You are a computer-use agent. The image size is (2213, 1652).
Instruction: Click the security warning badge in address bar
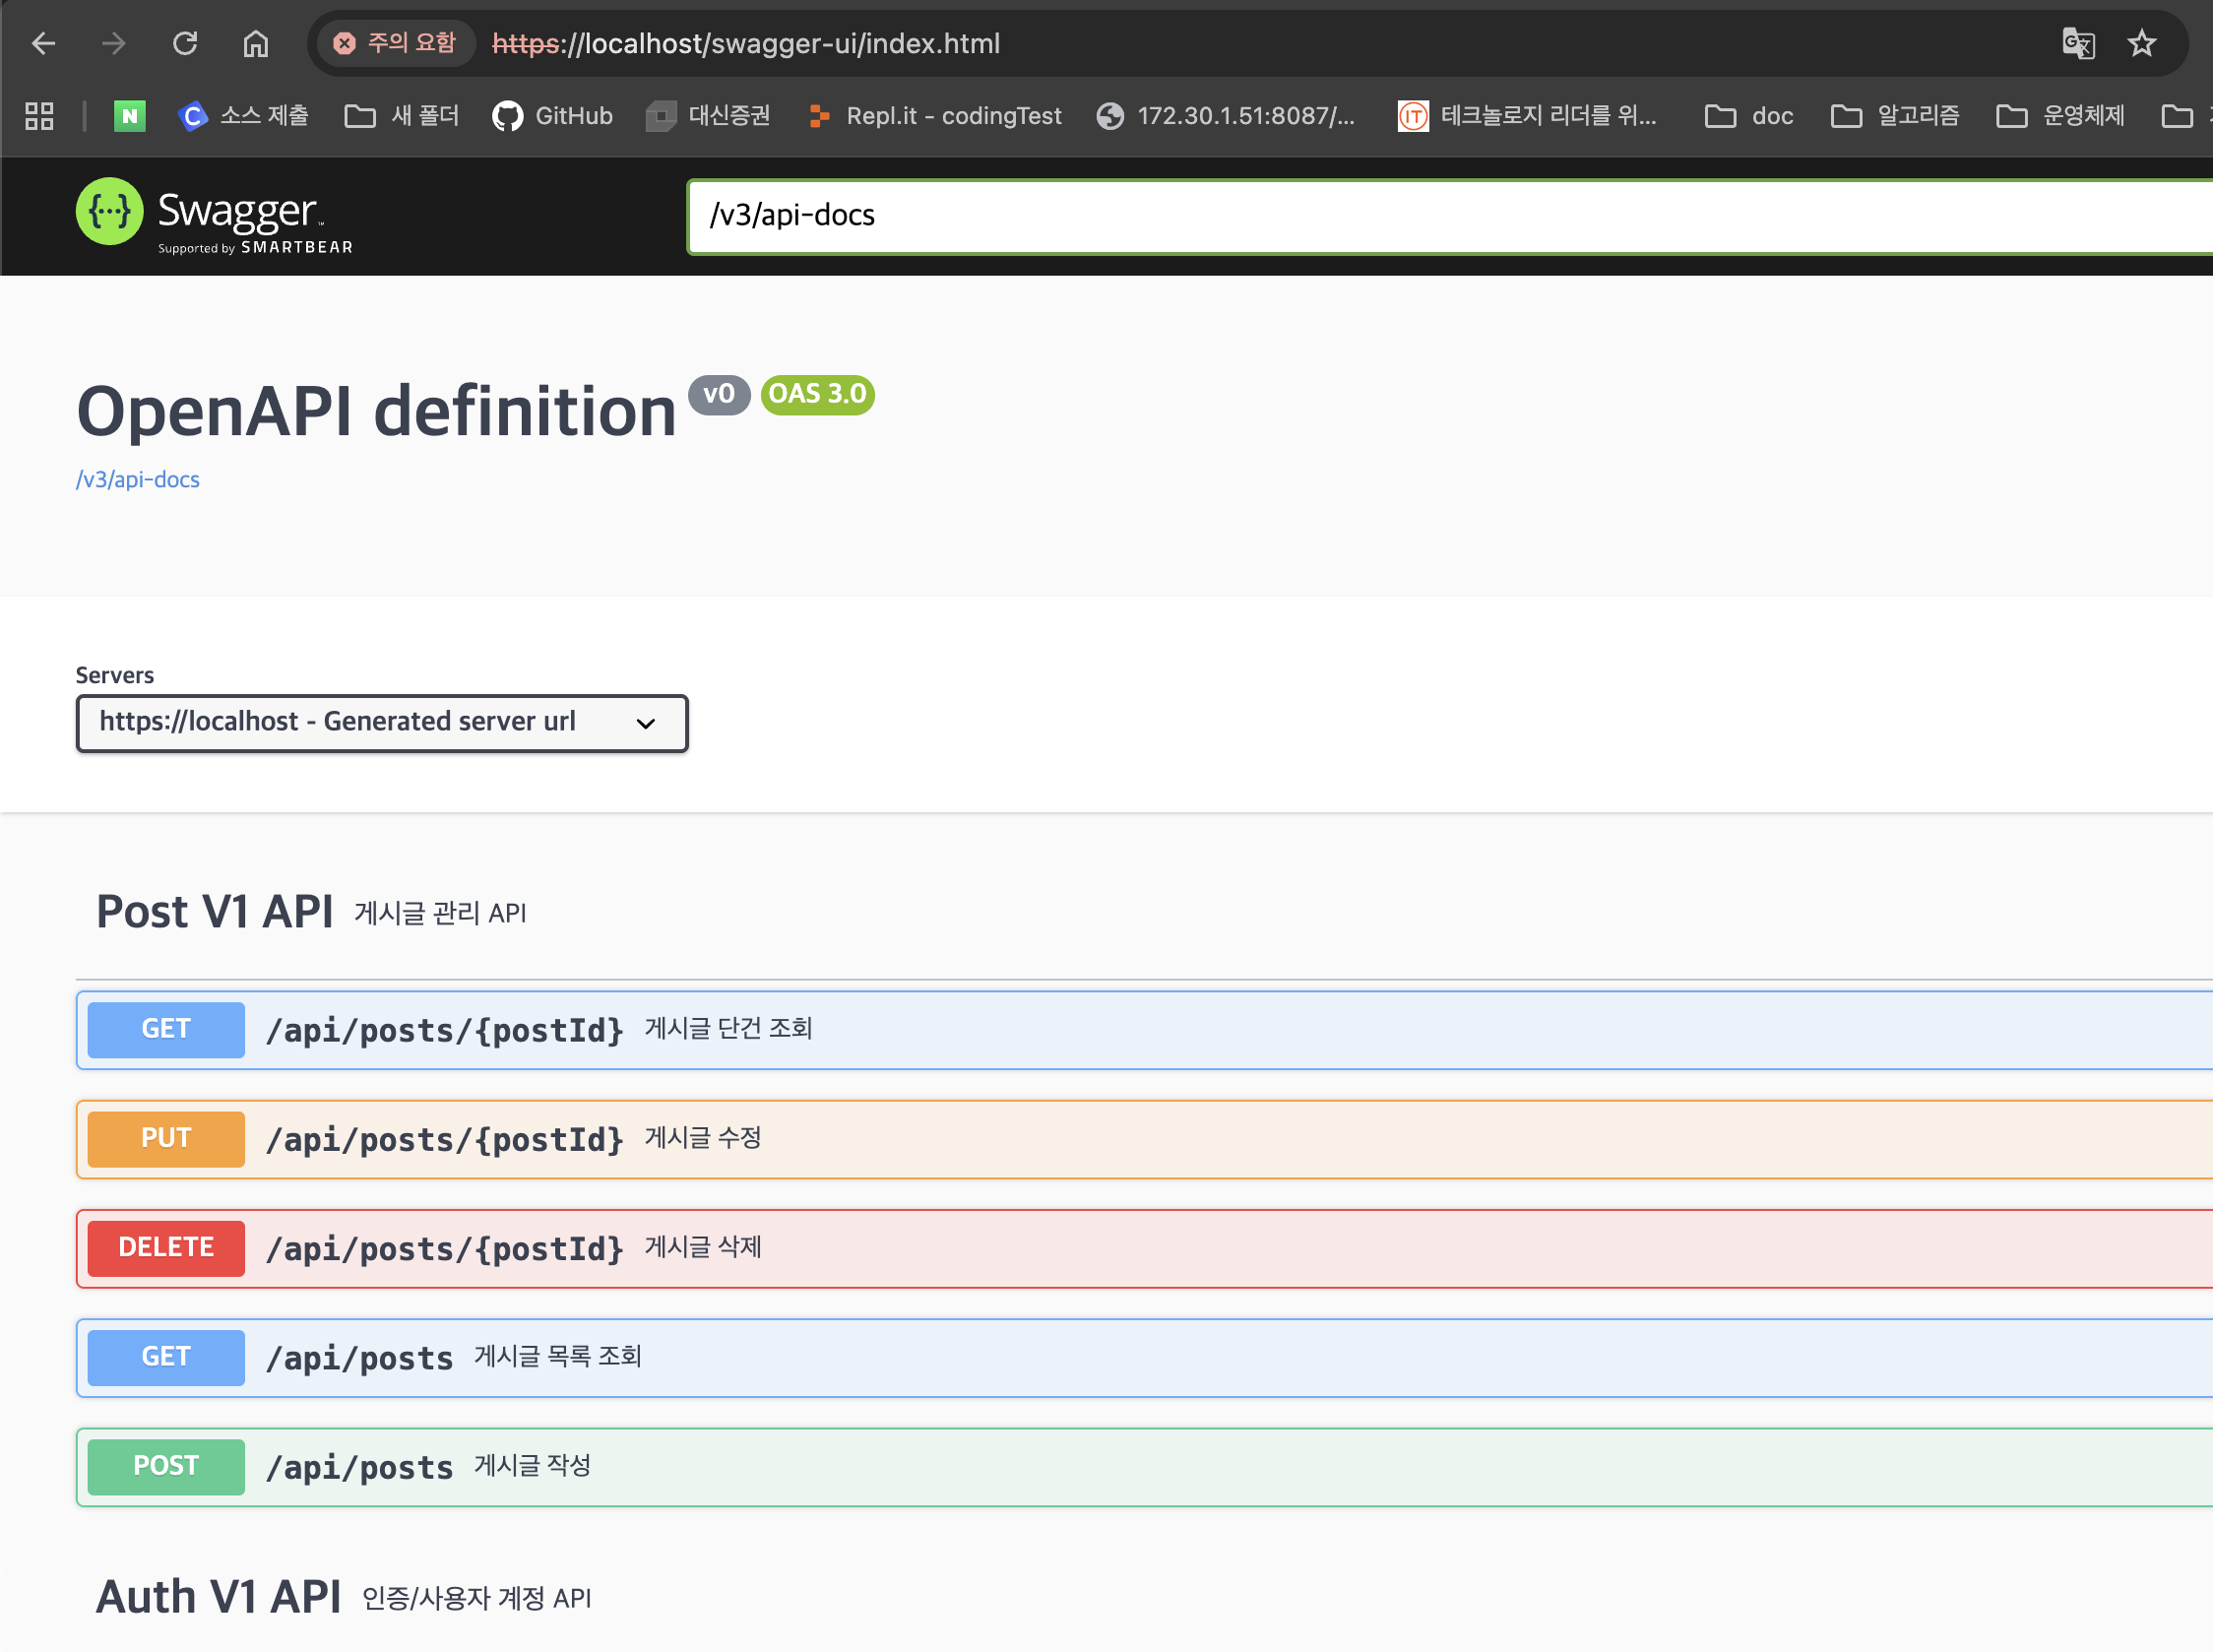coord(396,43)
